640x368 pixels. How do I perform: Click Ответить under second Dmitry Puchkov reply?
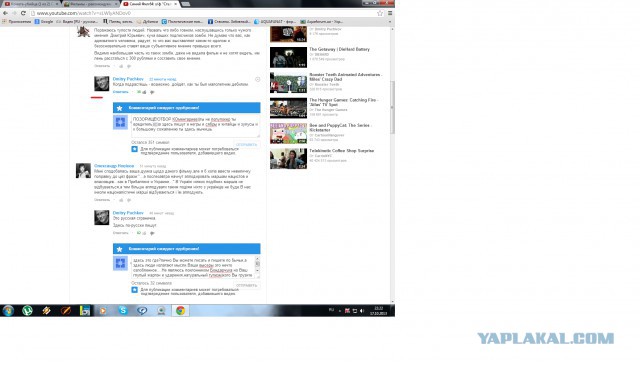(120, 233)
